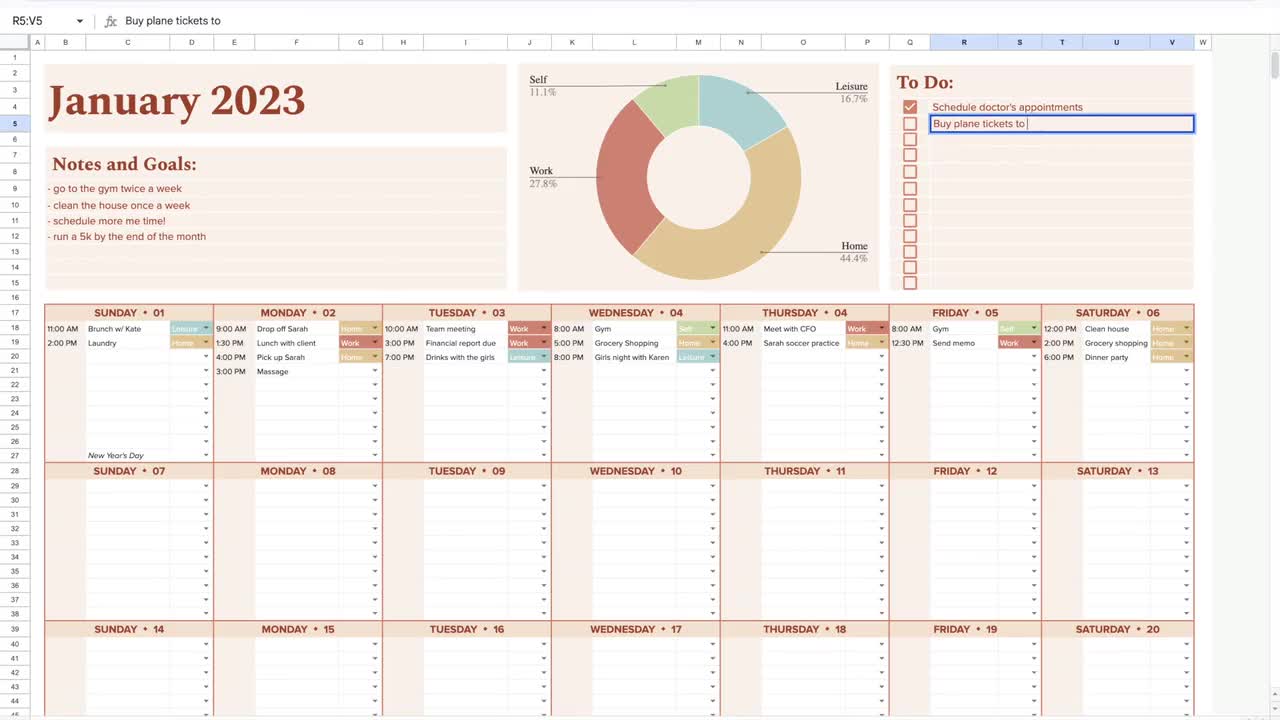Select column W header

point(1203,42)
